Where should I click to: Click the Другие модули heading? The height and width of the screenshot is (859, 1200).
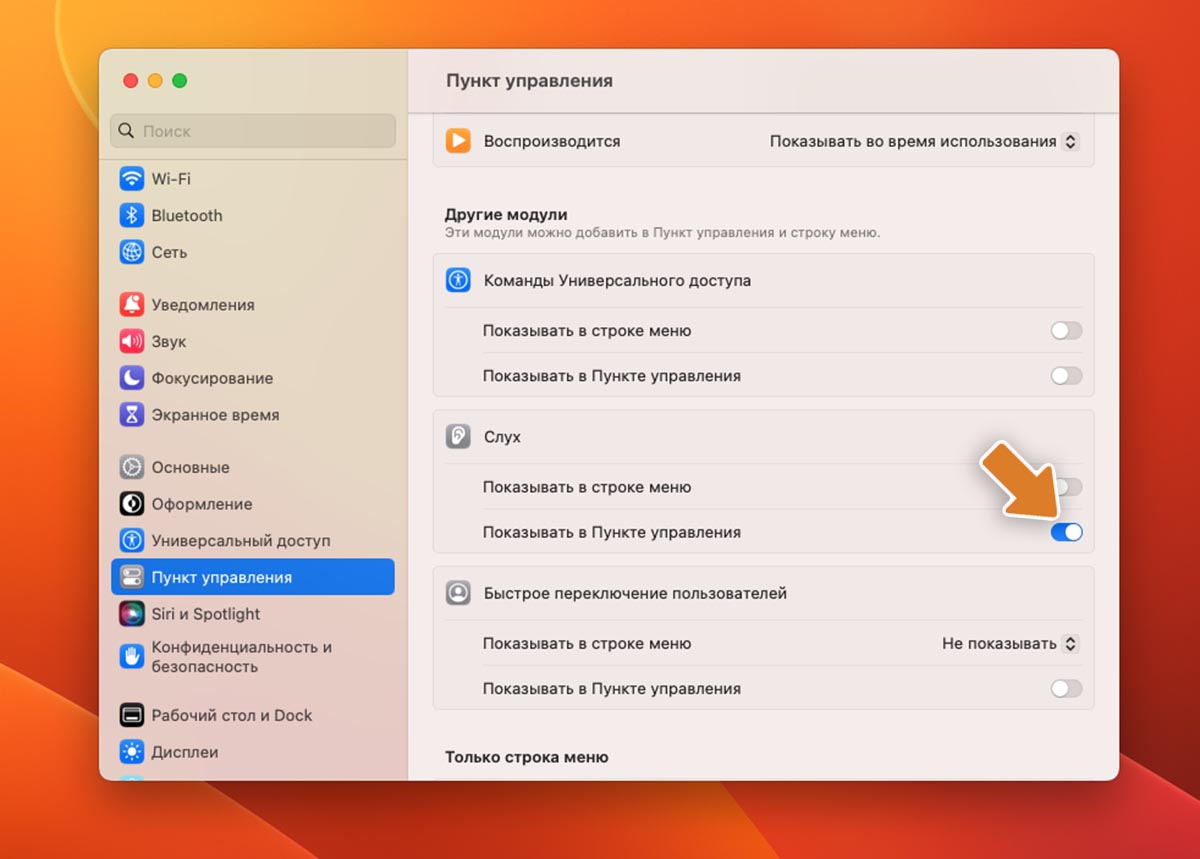pos(506,215)
